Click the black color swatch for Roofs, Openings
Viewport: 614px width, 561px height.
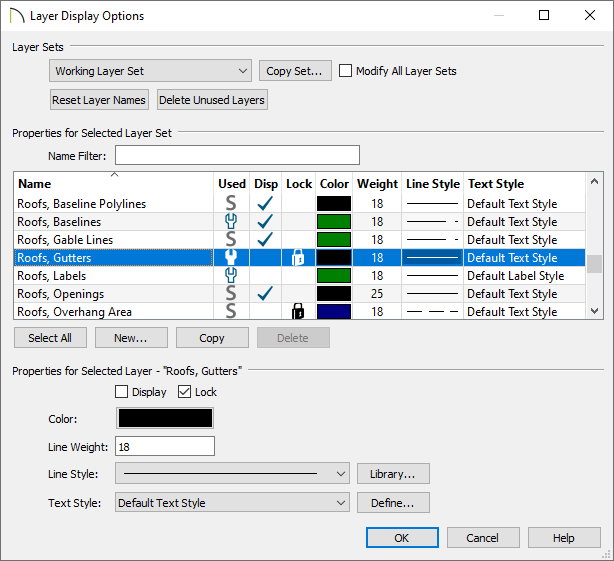(334, 294)
